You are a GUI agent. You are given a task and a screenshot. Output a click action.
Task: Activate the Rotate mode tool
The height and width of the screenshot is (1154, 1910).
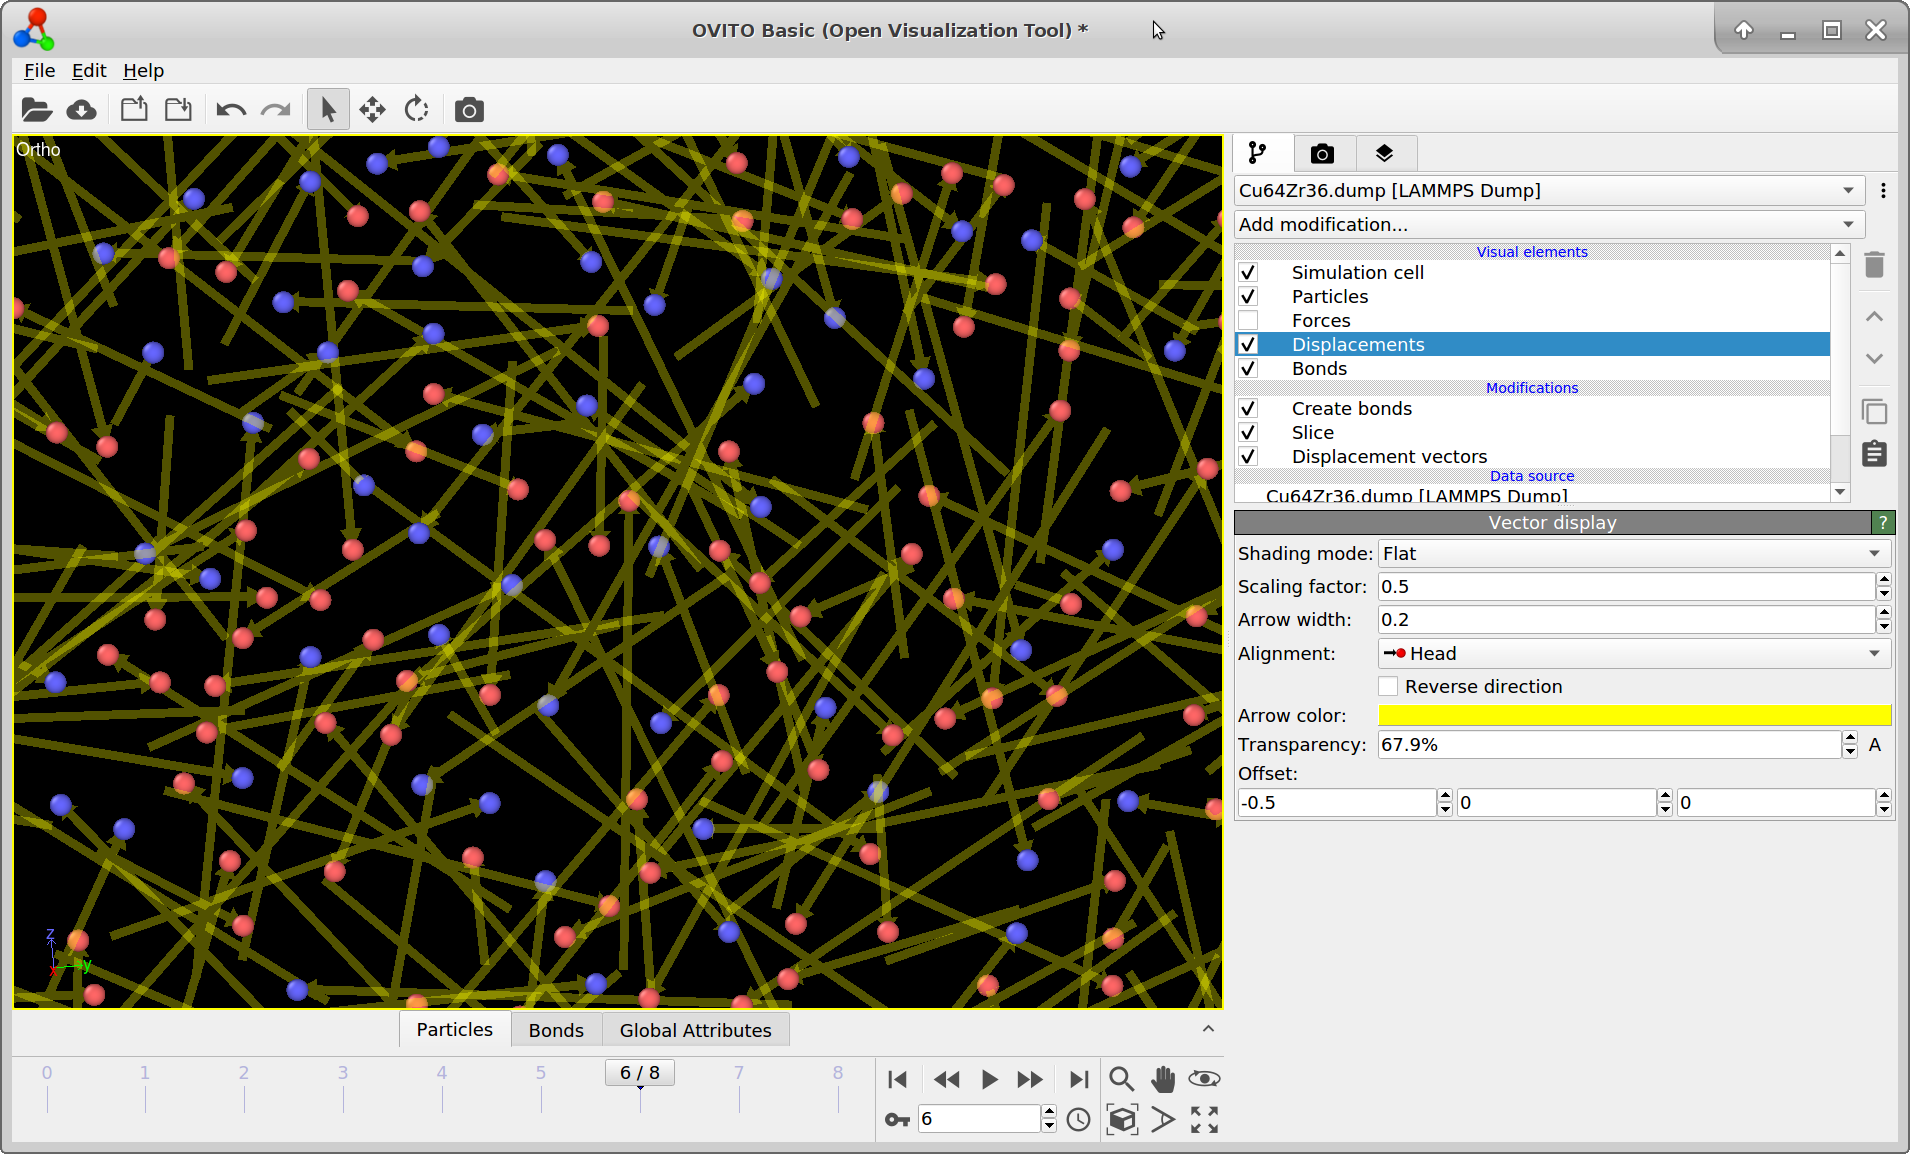pyautogui.click(x=415, y=109)
